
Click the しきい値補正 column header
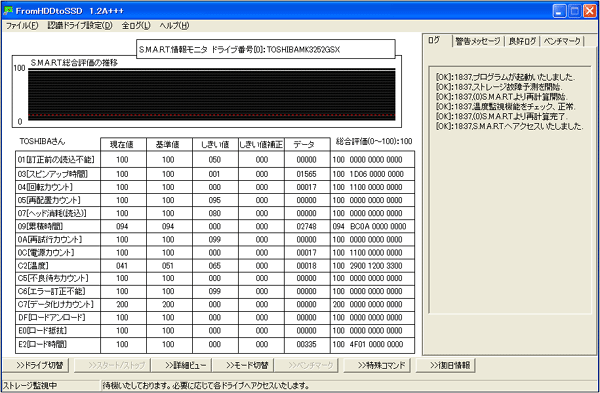[x=261, y=144]
